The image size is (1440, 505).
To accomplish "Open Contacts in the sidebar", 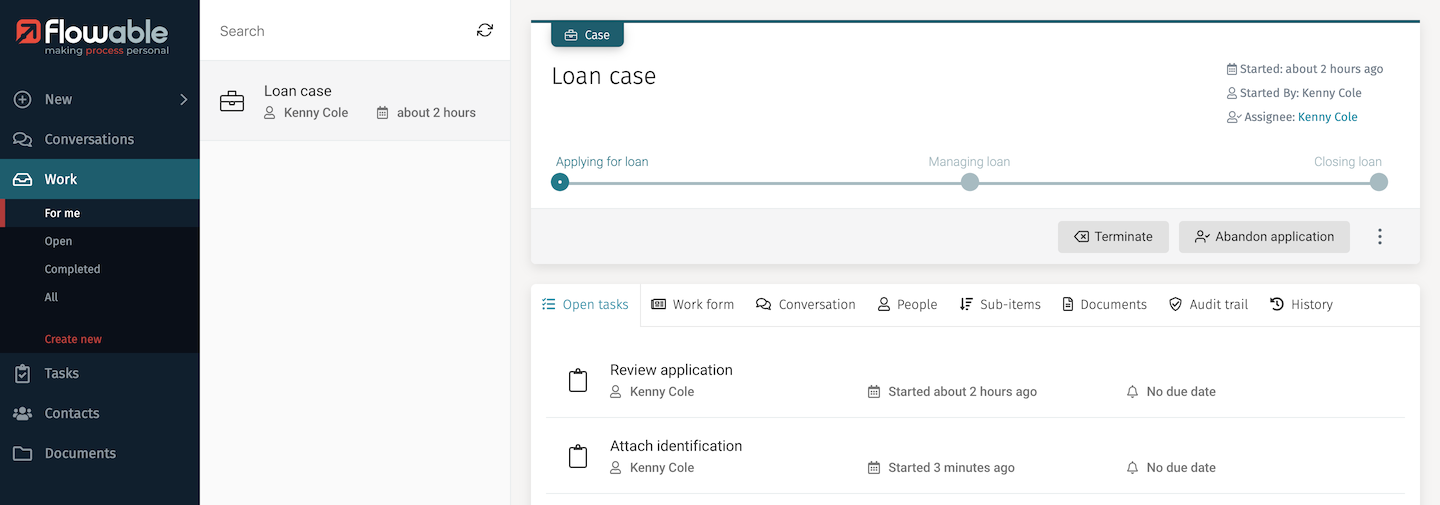I will pos(71,413).
